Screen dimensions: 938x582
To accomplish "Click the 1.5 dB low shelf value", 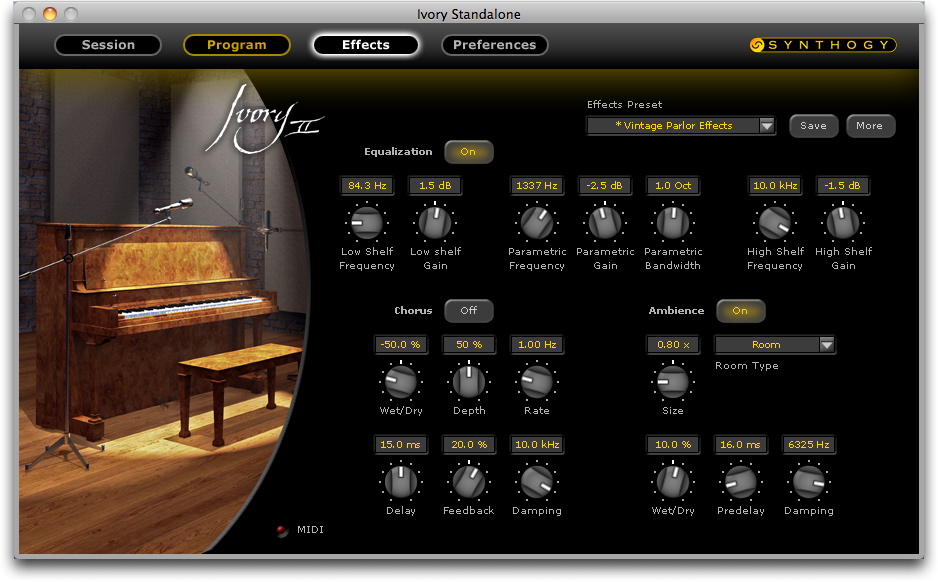I will [x=435, y=185].
